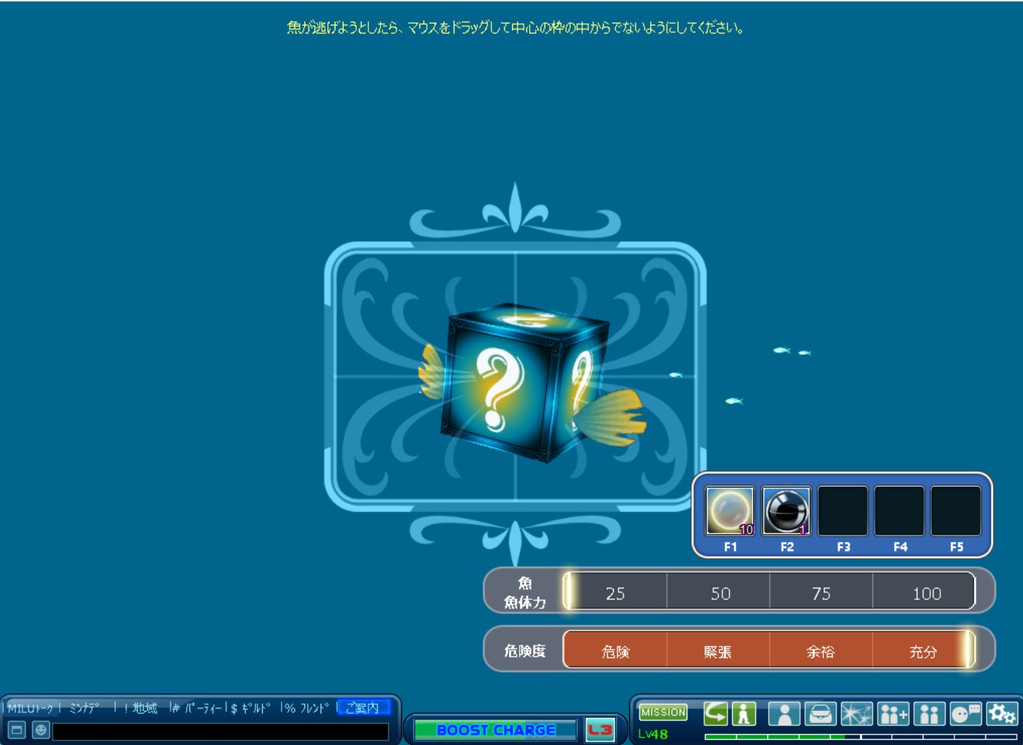Open the two-person party icon
This screenshot has height=745, width=1023.
[929, 713]
